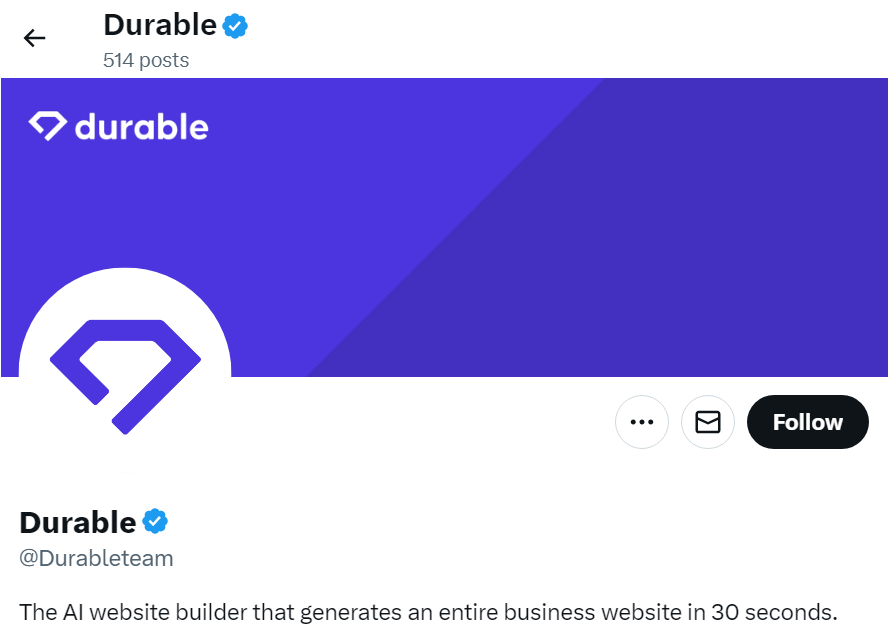Click the diamond logo icon in the banner
The width and height of the screenshot is (889, 635).
47,126
